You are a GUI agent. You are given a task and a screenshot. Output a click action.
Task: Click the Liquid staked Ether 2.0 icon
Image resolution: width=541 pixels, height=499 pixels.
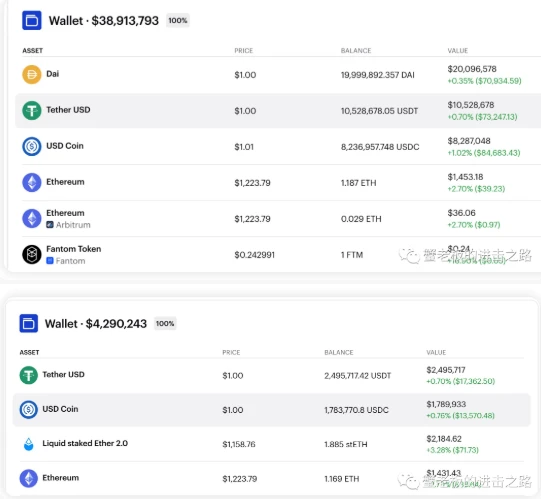coord(29,444)
